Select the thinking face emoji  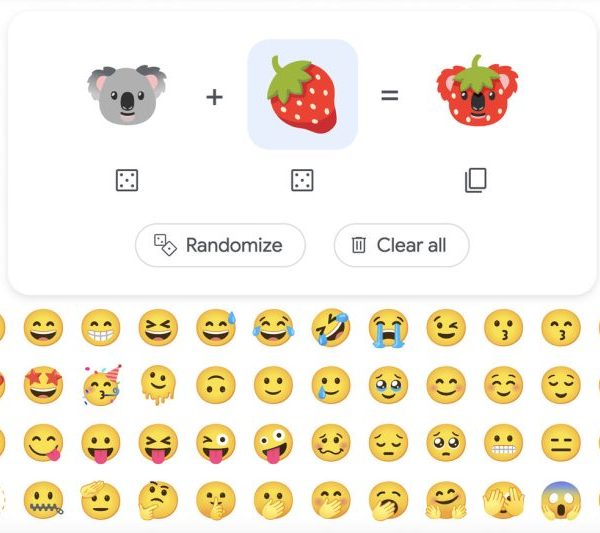pyautogui.click(x=158, y=500)
